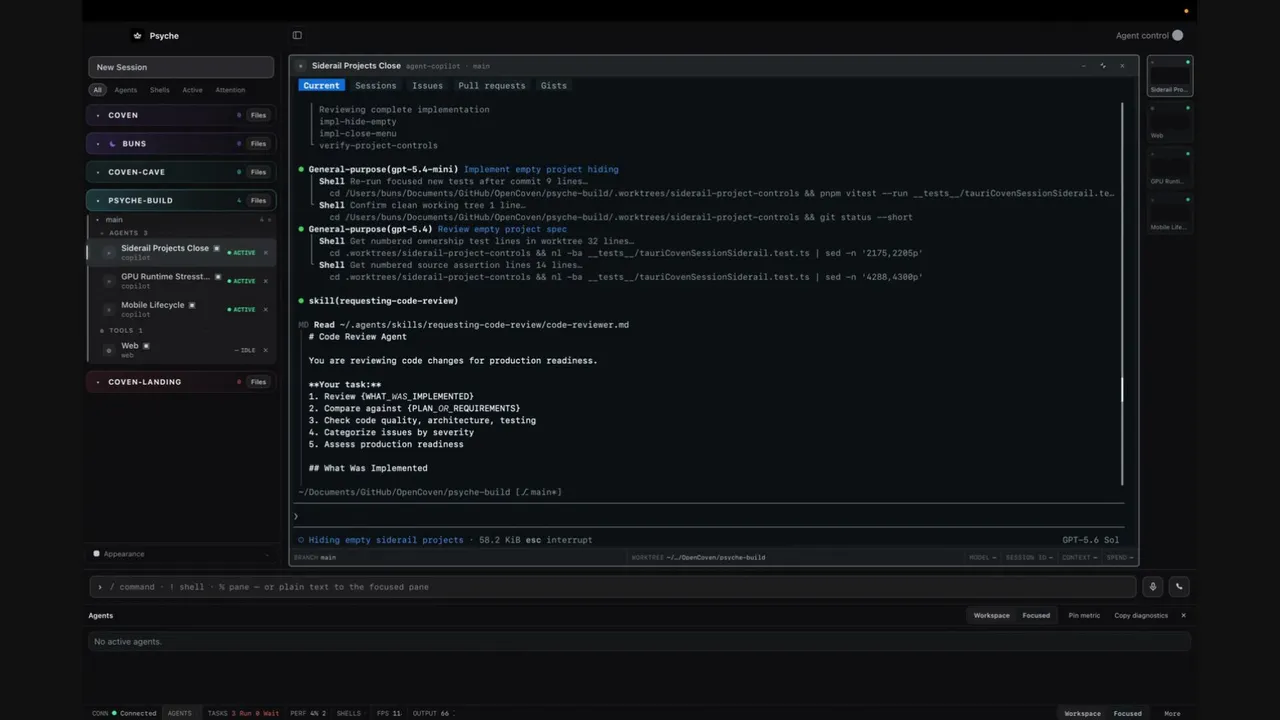The height and width of the screenshot is (720, 1280).
Task: Close the GPU Runtime Stresstest sidebar row
Action: tap(266, 281)
